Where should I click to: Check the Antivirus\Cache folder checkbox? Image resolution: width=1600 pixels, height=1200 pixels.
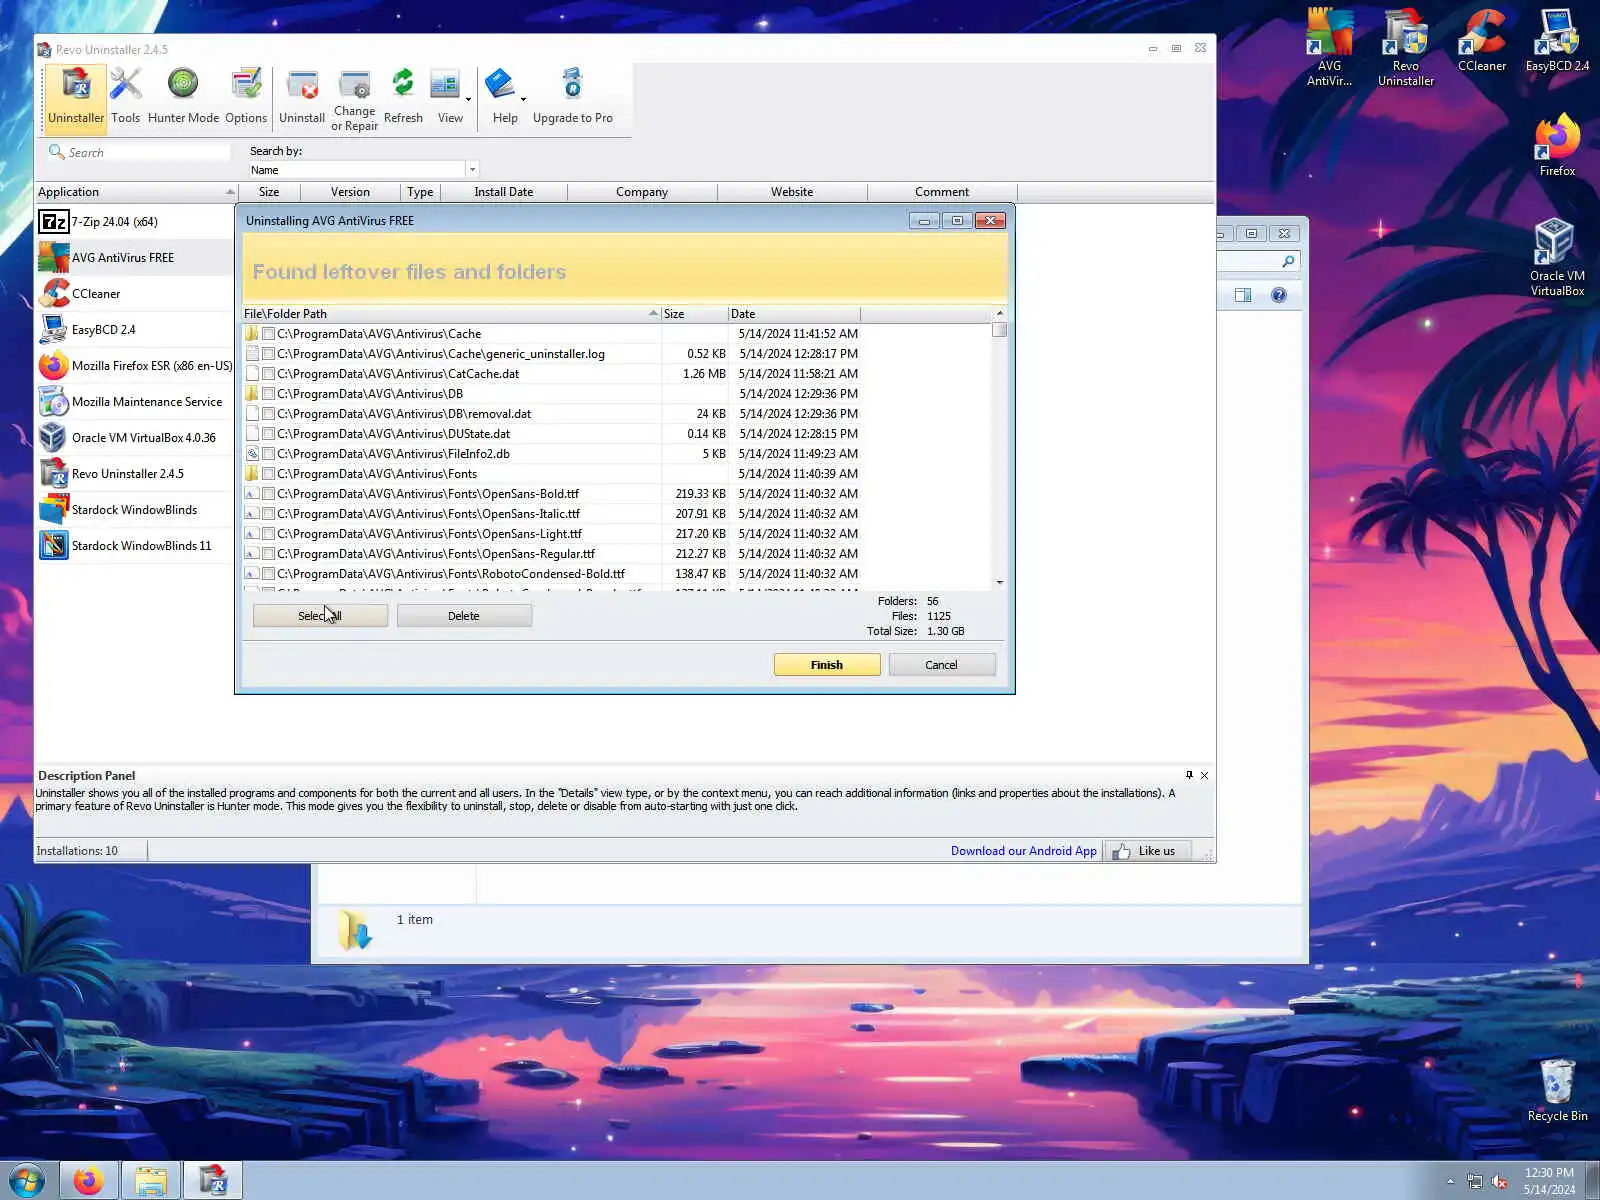pos(268,334)
